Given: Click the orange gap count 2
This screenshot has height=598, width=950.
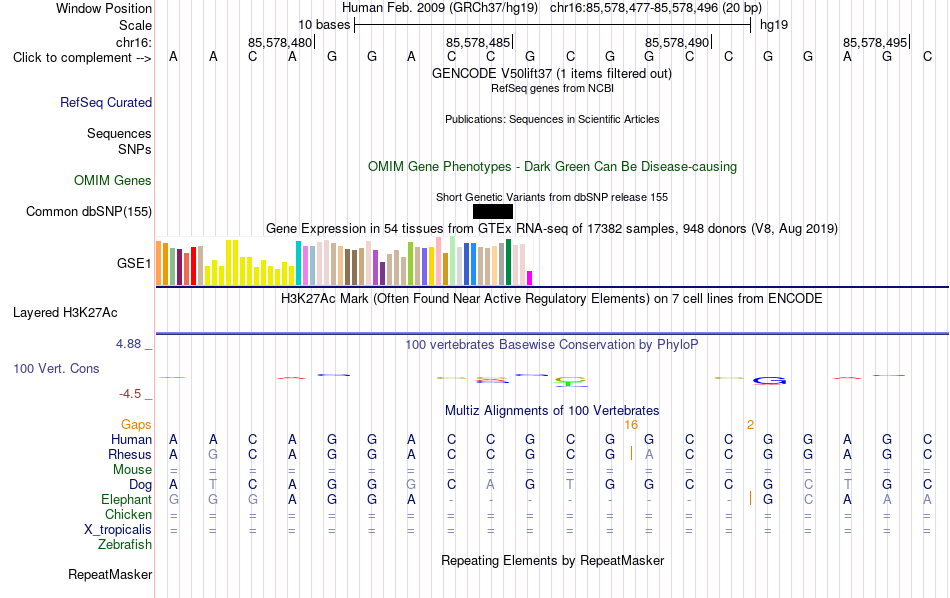Looking at the screenshot, I should 751,425.
